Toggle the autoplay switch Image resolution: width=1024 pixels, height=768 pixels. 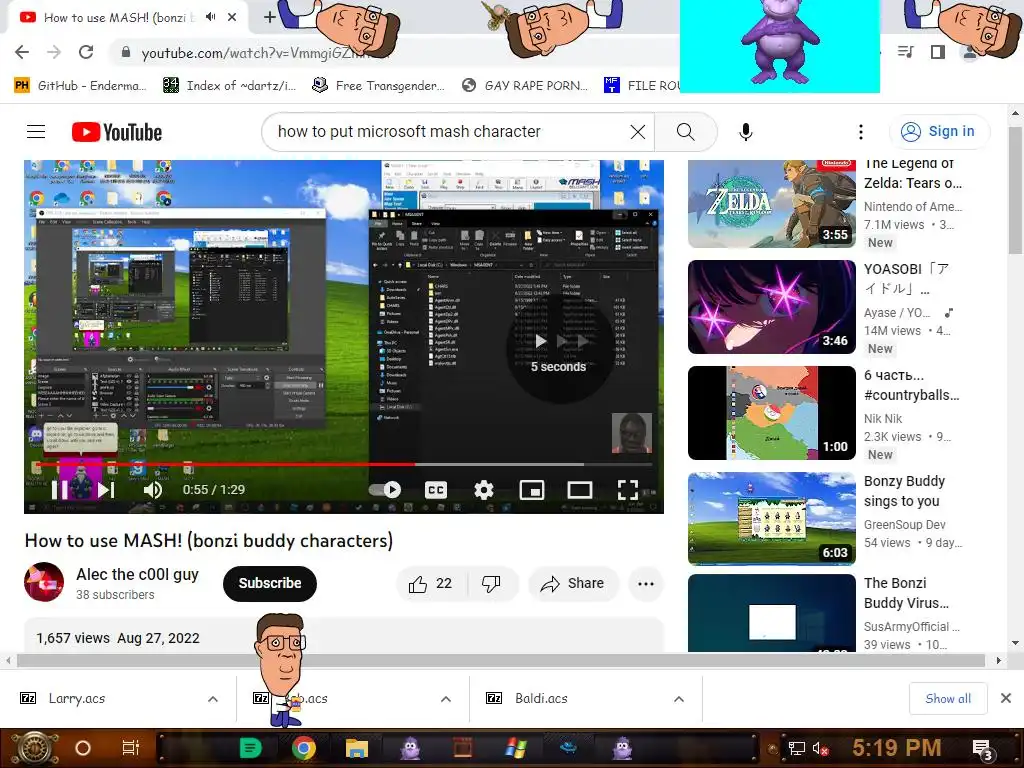[x=385, y=490]
